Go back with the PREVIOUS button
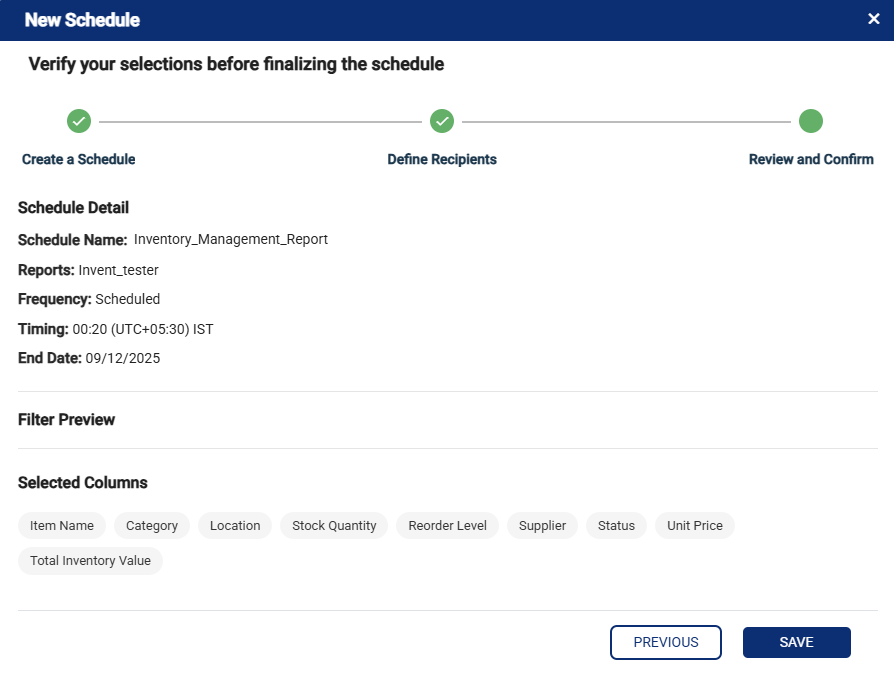 point(666,642)
